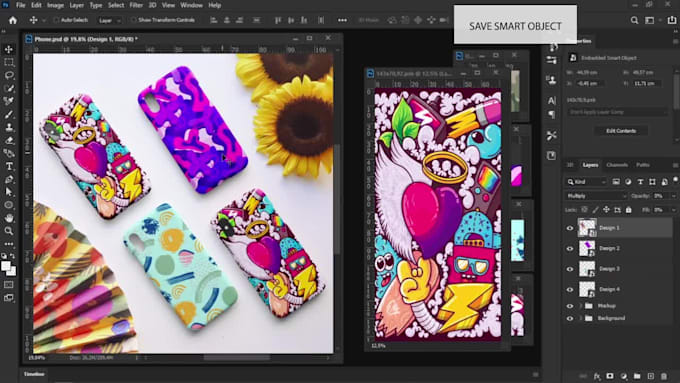The height and width of the screenshot is (383, 680).
Task: Select the Clone Stamp tool
Action: click(x=9, y=127)
